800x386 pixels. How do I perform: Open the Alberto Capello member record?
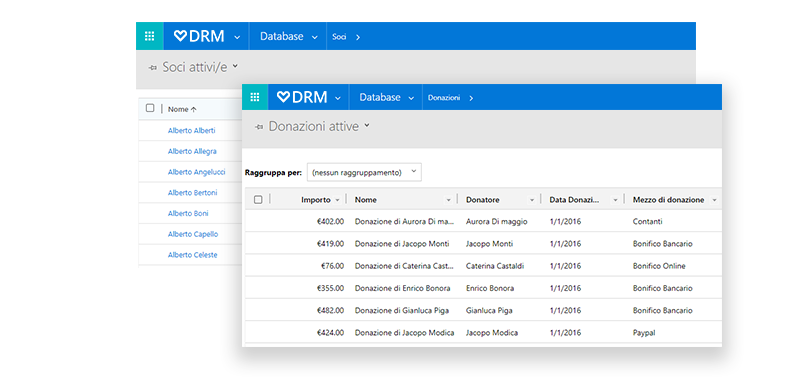tap(193, 234)
